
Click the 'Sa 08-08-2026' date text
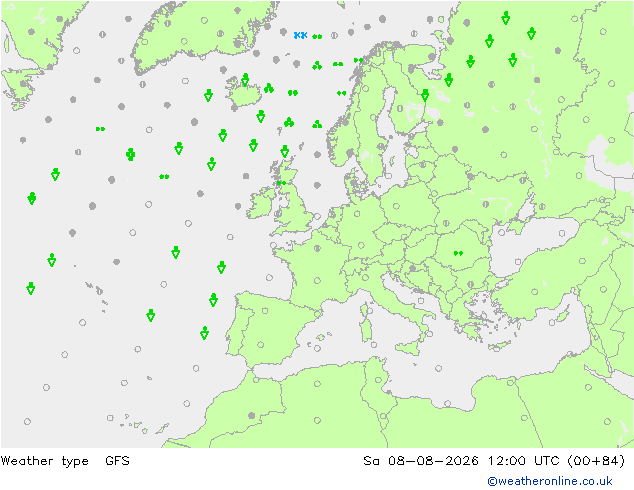click(x=421, y=460)
